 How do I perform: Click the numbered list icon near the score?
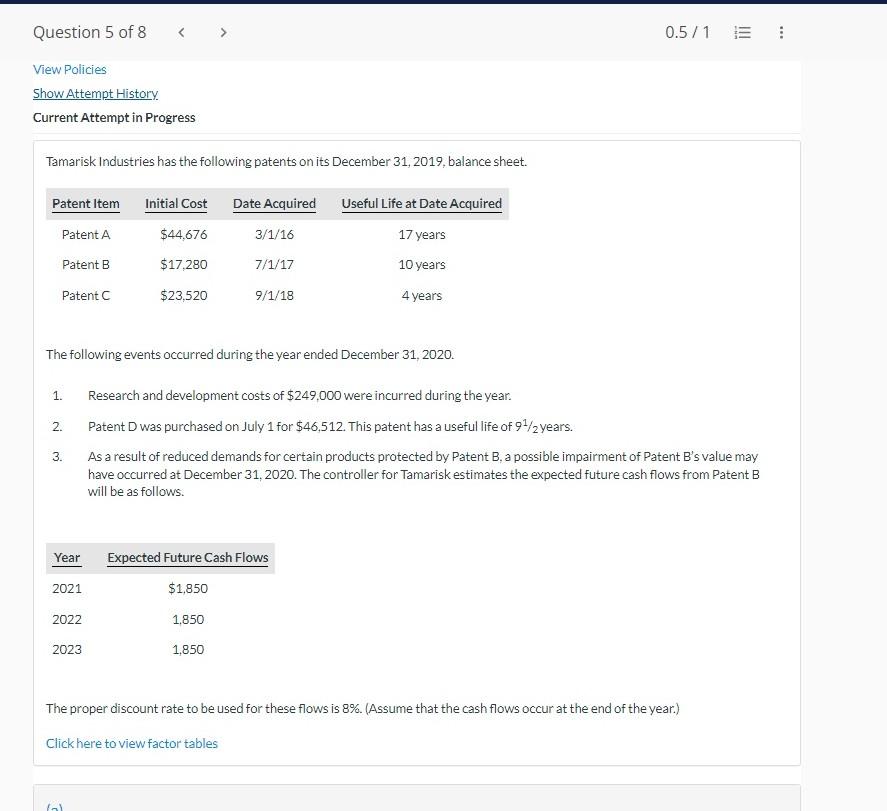(742, 31)
